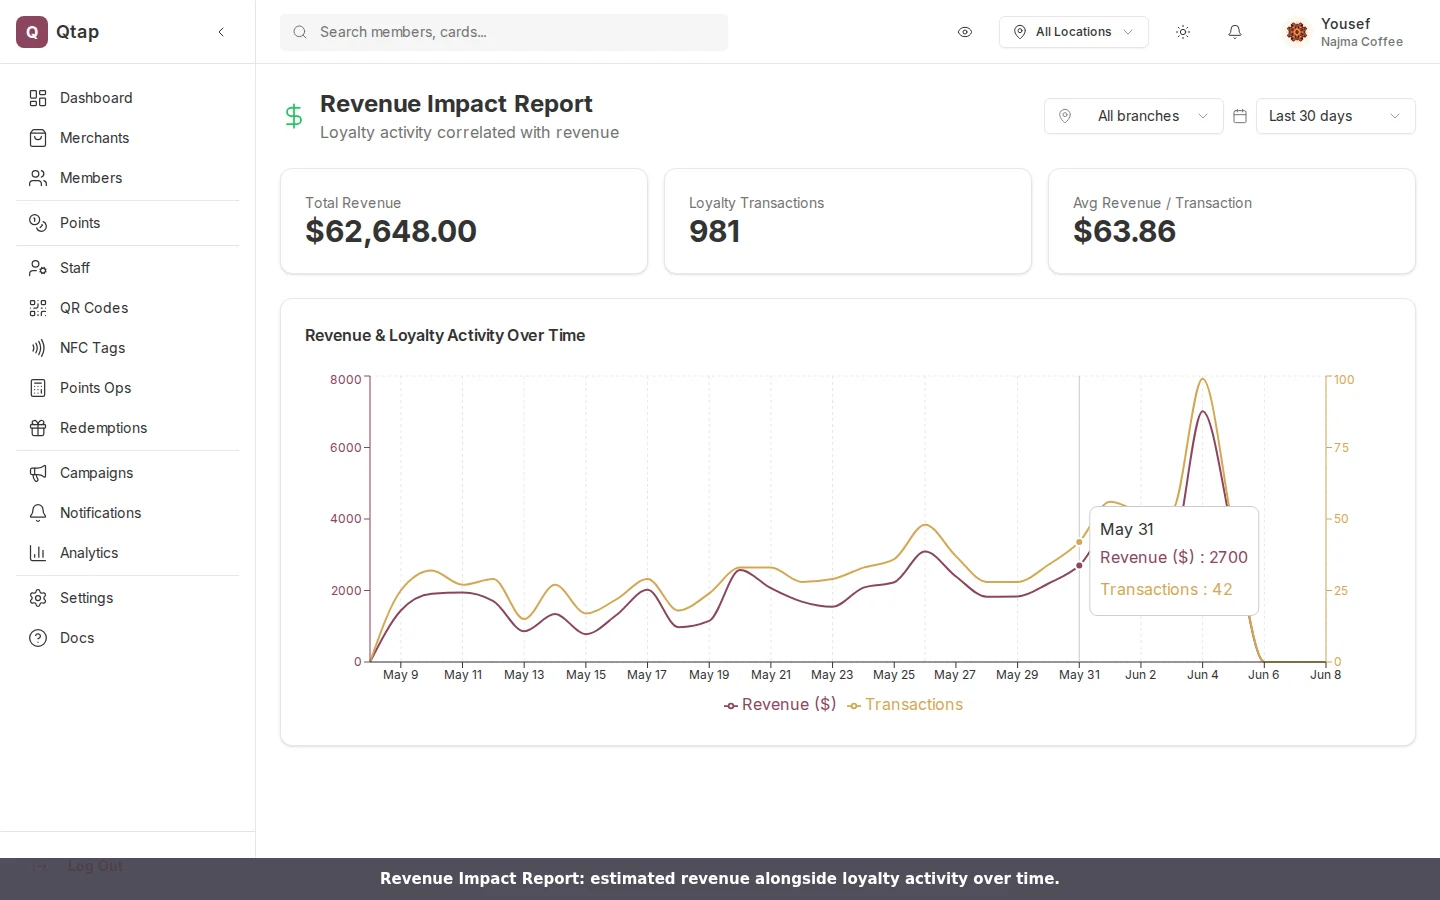Open the Last 30 days dropdown
Screen dimensions: 1440x900
pos(1336,116)
